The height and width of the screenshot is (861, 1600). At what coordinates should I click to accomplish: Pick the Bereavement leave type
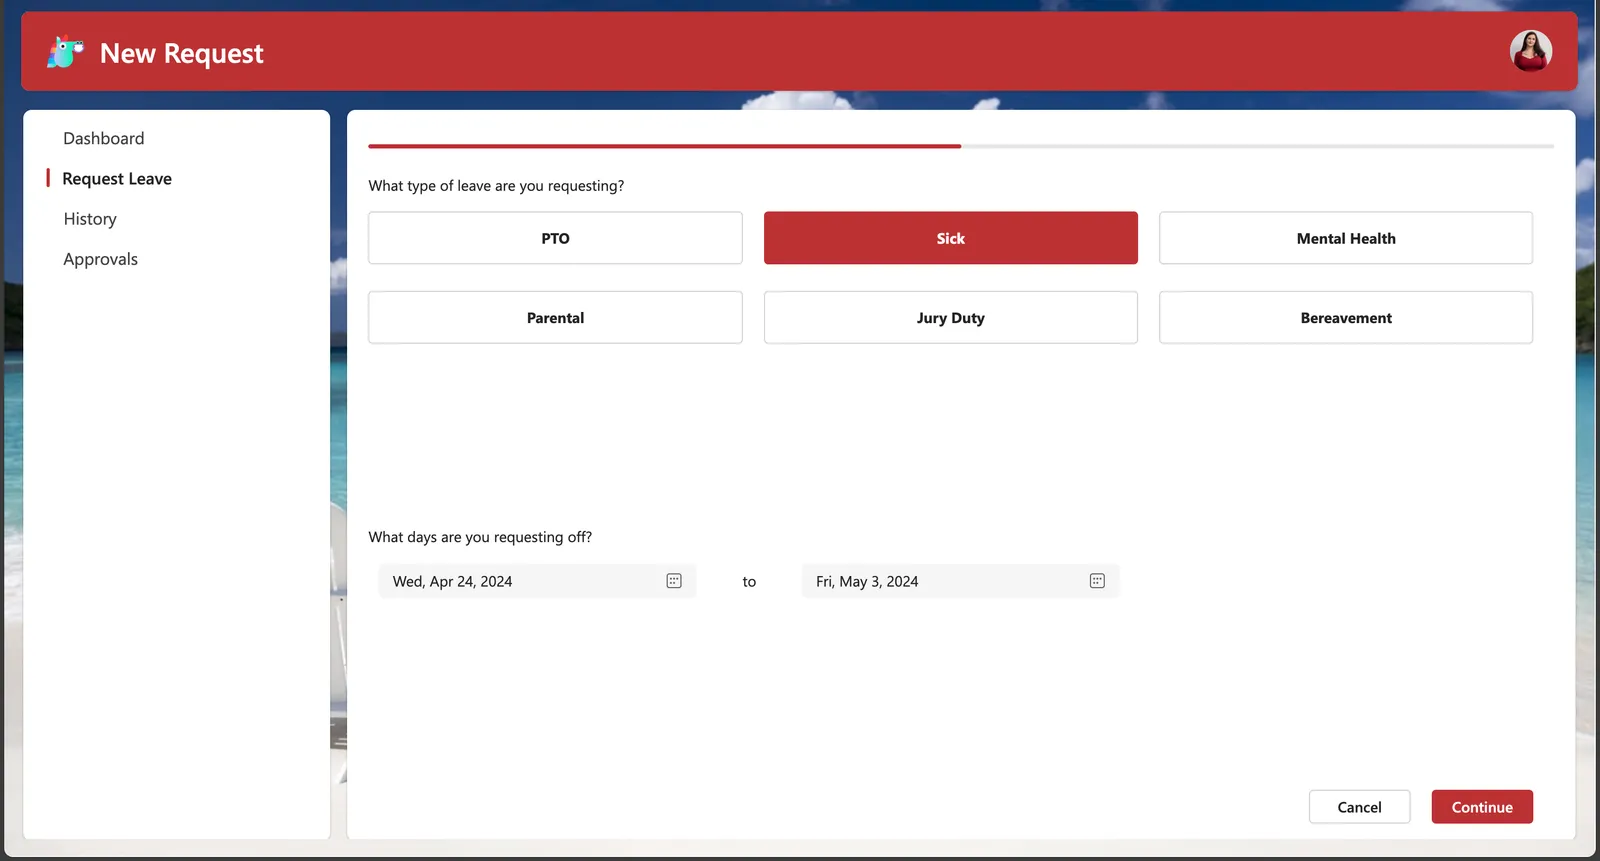1346,318
